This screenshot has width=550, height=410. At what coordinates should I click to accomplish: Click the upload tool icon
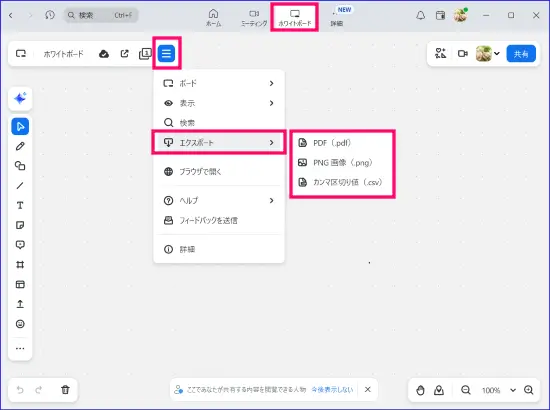(x=20, y=304)
